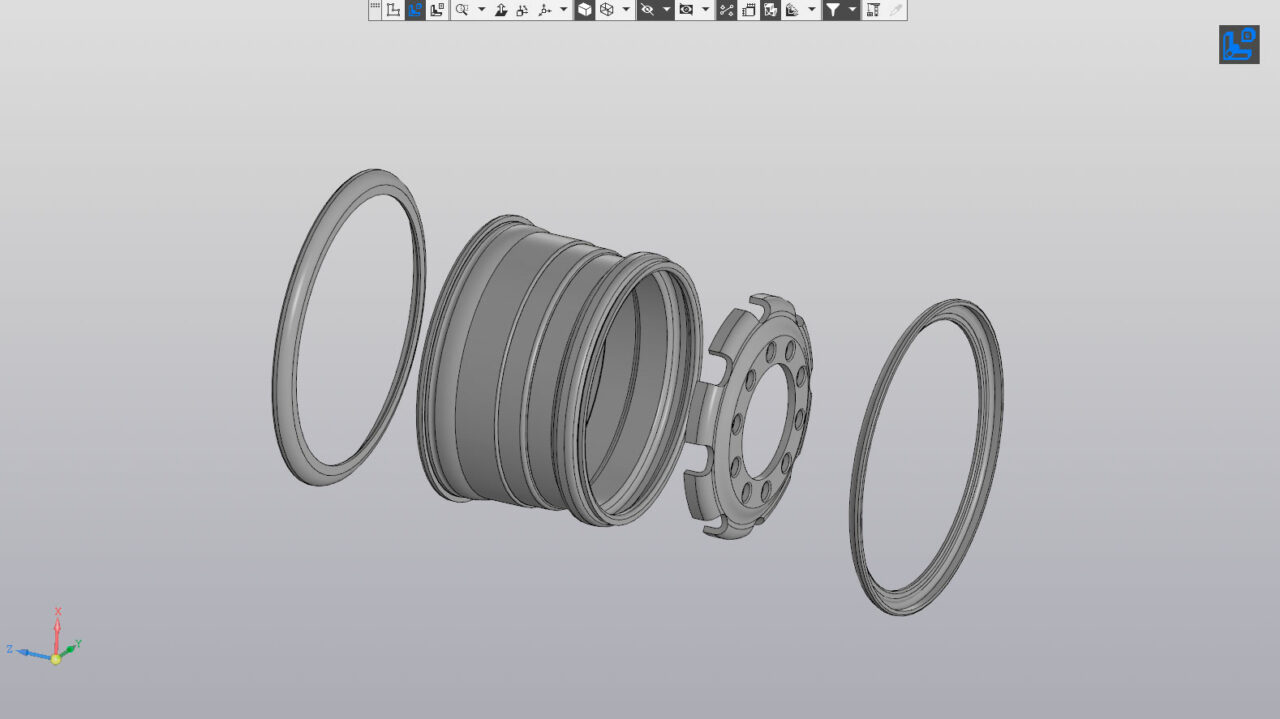The width and height of the screenshot is (1280, 719).
Task: Select the shaded display mode cube icon
Action: (x=584, y=9)
